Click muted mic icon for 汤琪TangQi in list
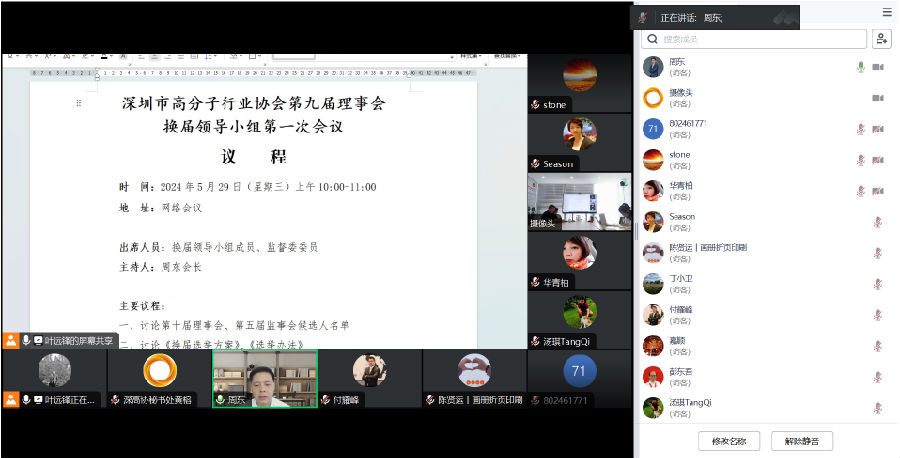900x458 pixels. [878, 408]
